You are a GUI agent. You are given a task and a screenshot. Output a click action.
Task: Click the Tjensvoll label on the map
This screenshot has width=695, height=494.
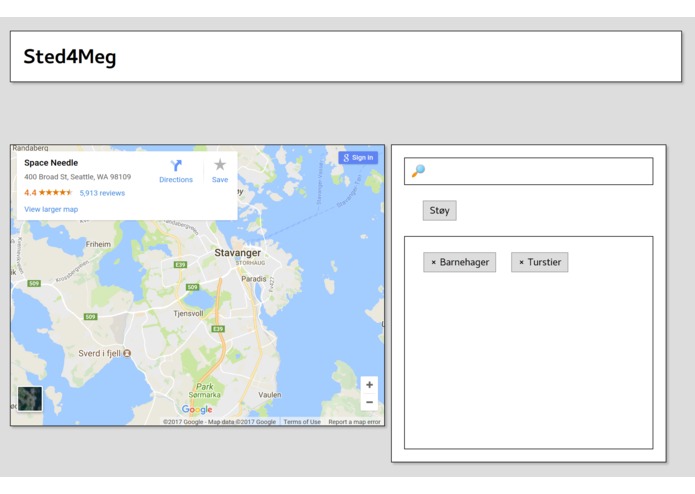(x=188, y=313)
